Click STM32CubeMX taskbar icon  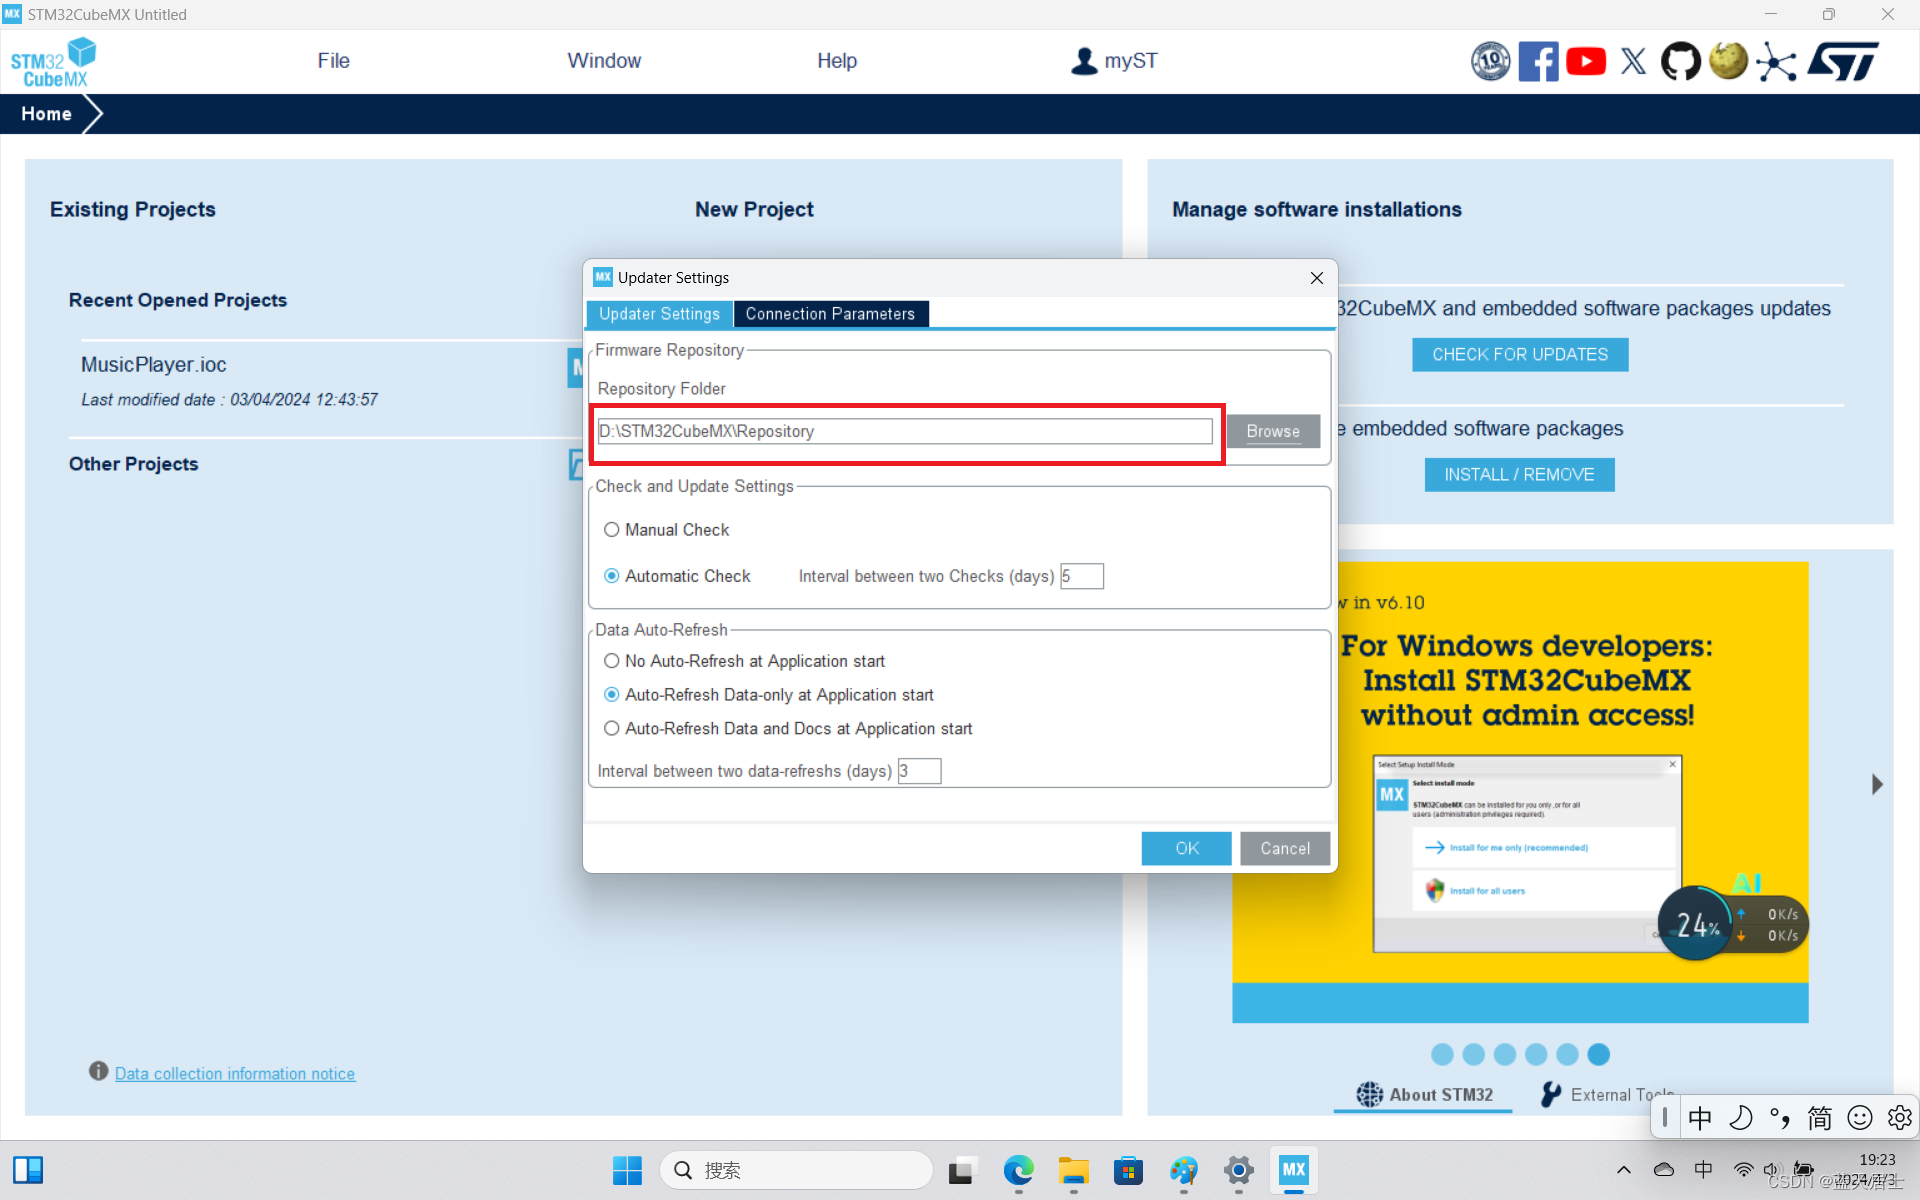[1293, 1169]
